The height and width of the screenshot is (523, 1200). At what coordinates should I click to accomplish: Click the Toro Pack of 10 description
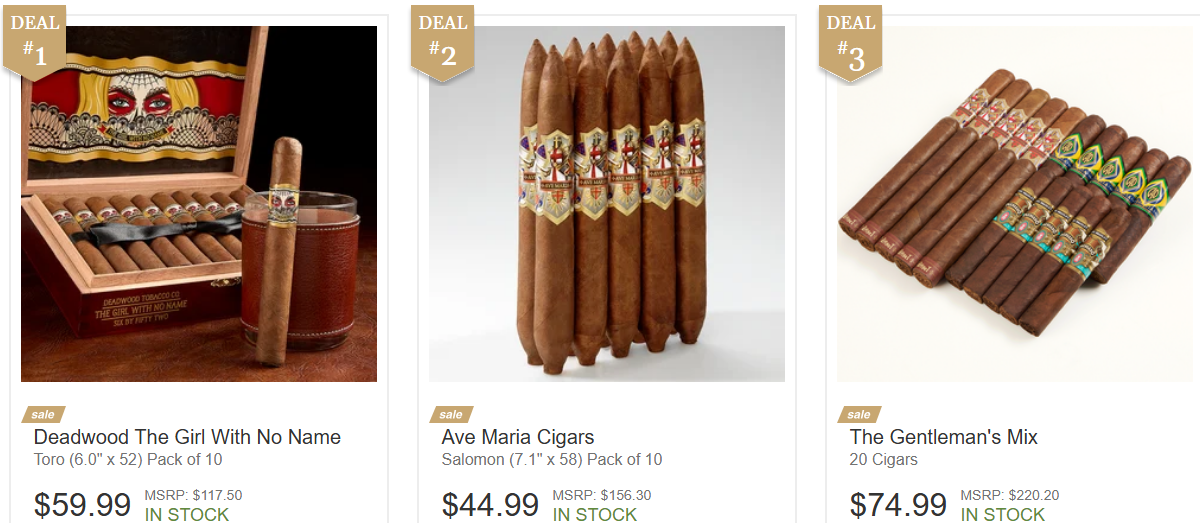pyautogui.click(x=128, y=460)
